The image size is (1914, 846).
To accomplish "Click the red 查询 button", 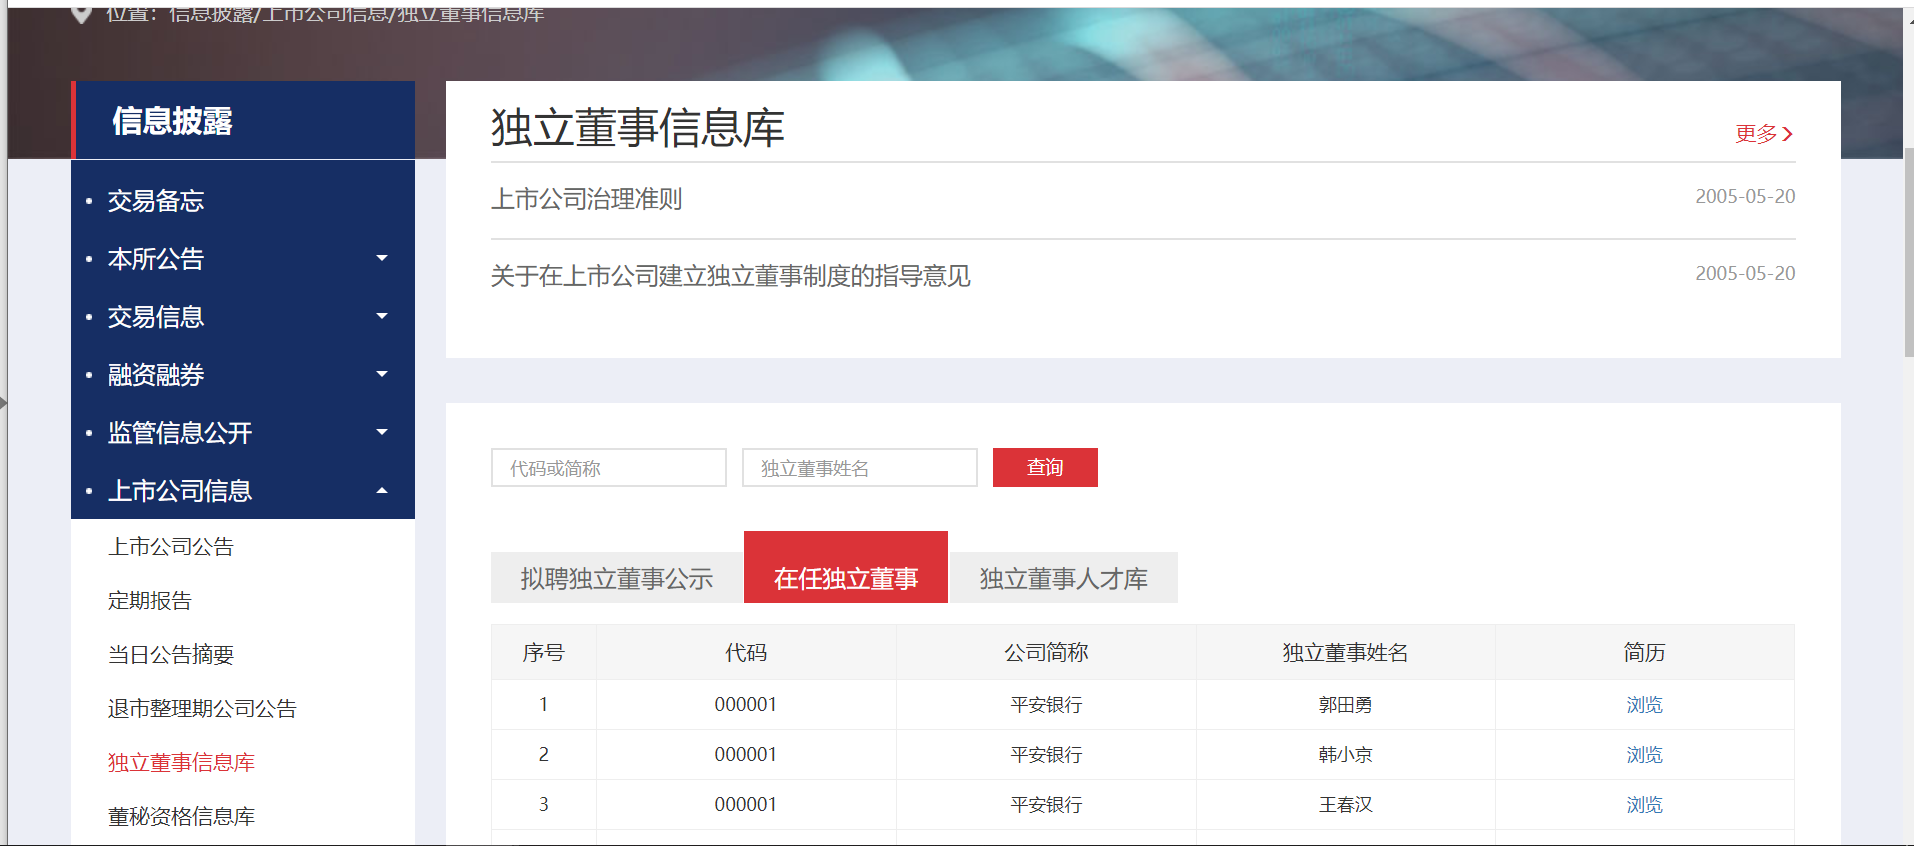I will [1045, 468].
